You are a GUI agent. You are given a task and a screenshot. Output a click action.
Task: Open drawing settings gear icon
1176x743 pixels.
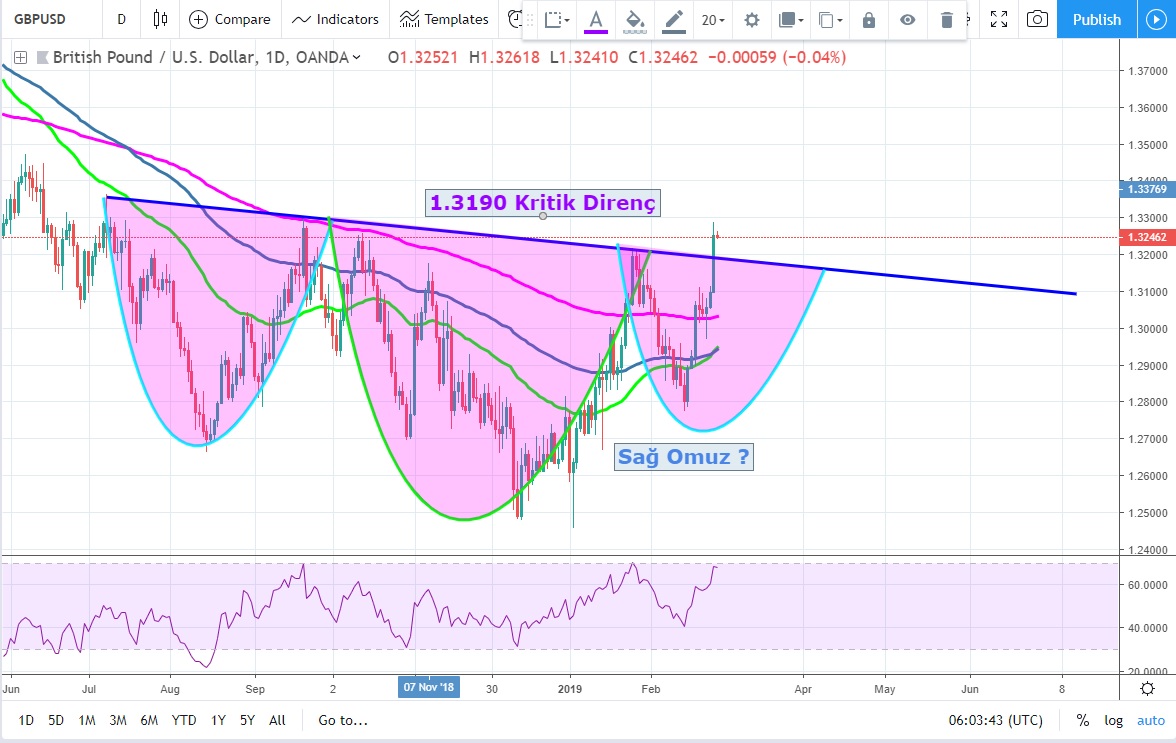pos(752,20)
